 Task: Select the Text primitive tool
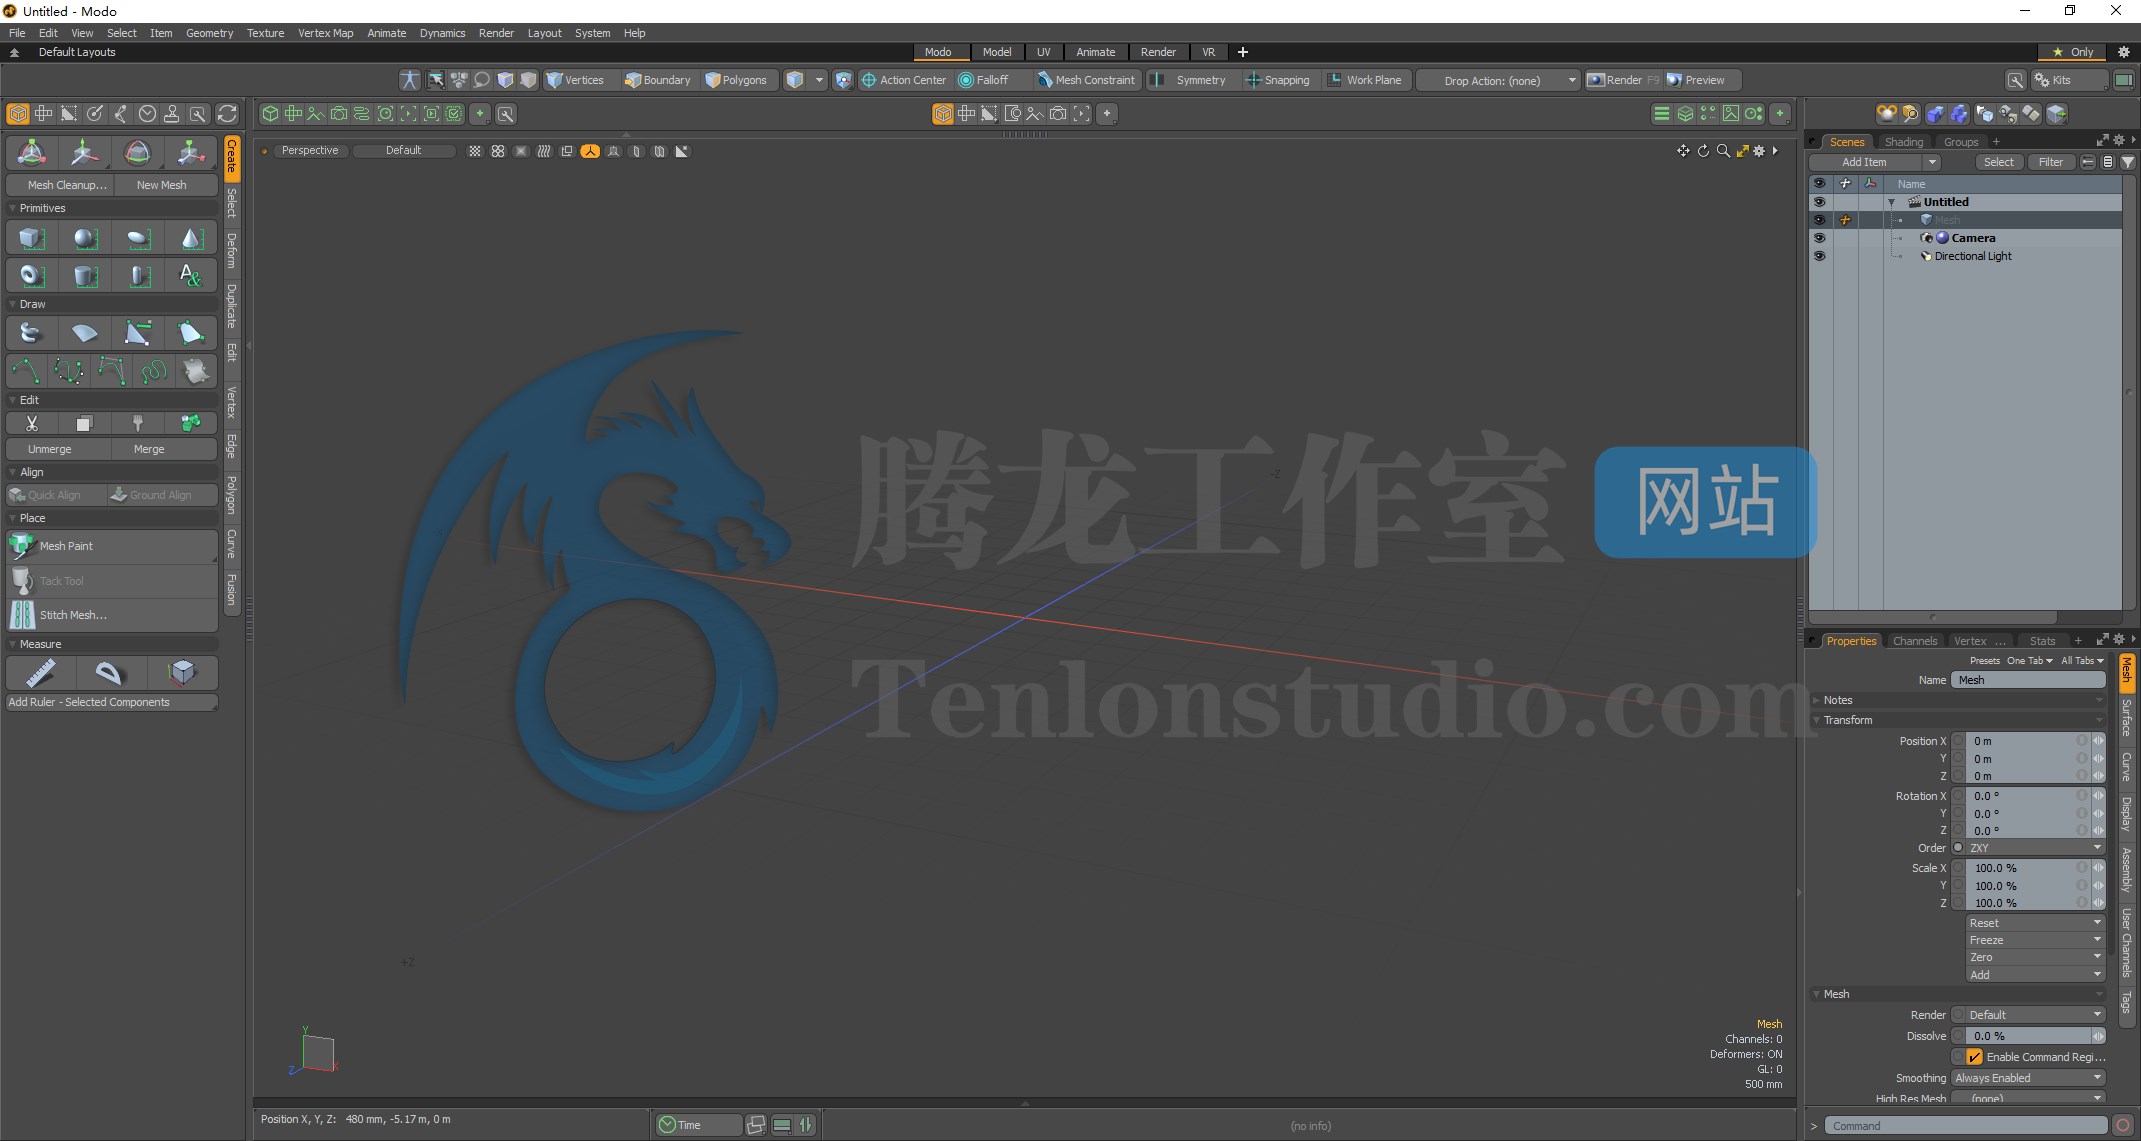191,275
